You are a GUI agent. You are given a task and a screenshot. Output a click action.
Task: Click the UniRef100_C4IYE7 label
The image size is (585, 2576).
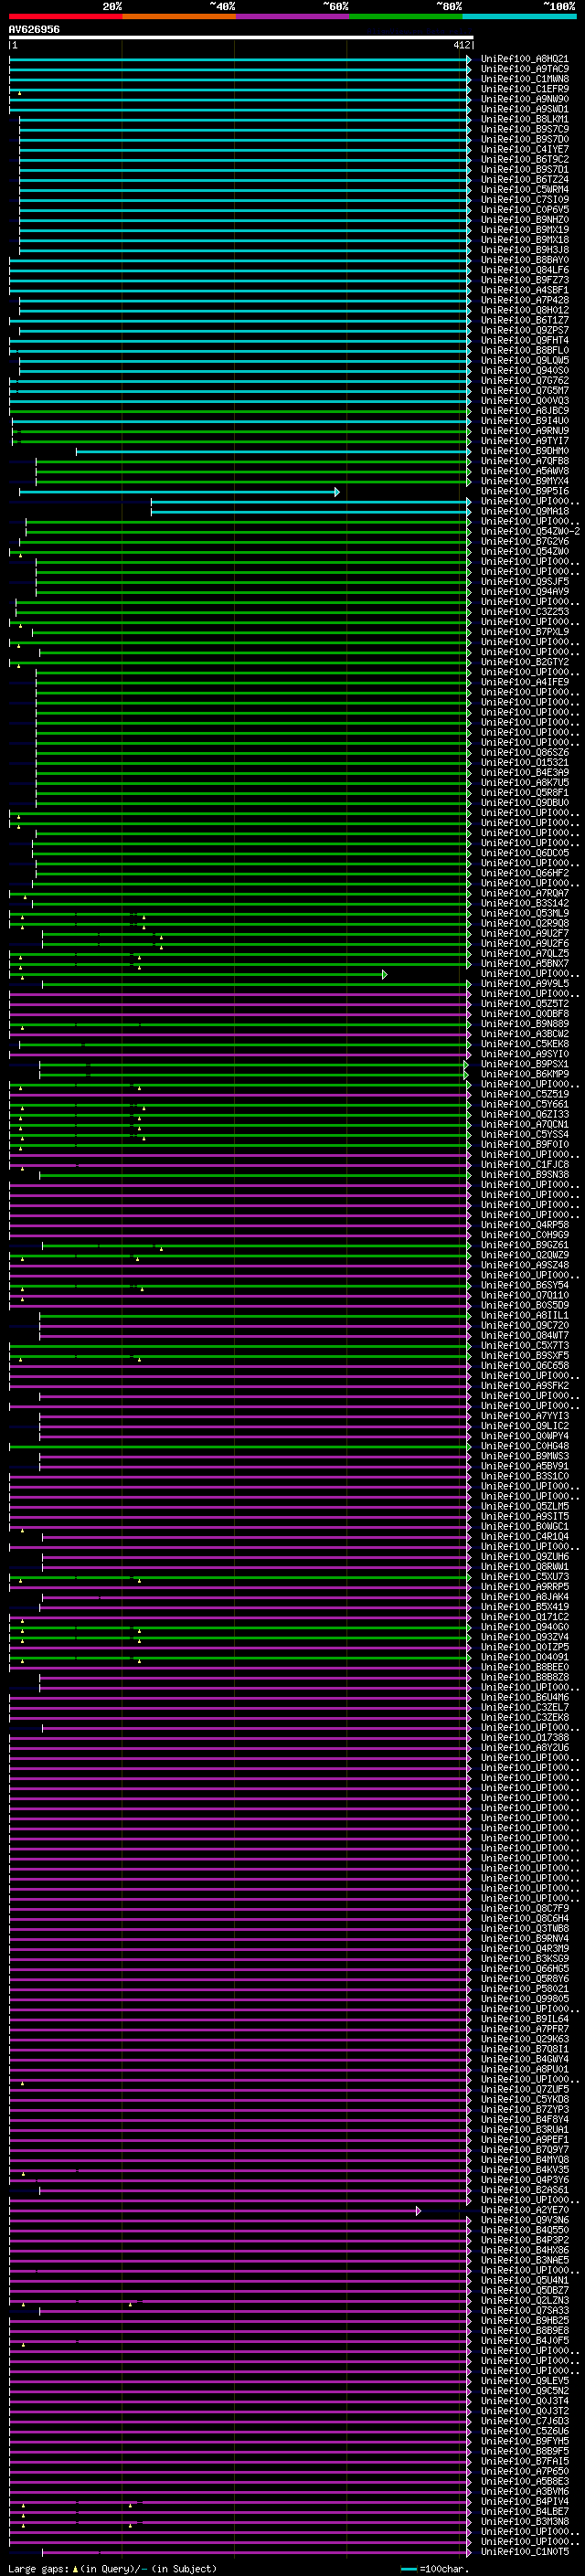click(x=525, y=149)
